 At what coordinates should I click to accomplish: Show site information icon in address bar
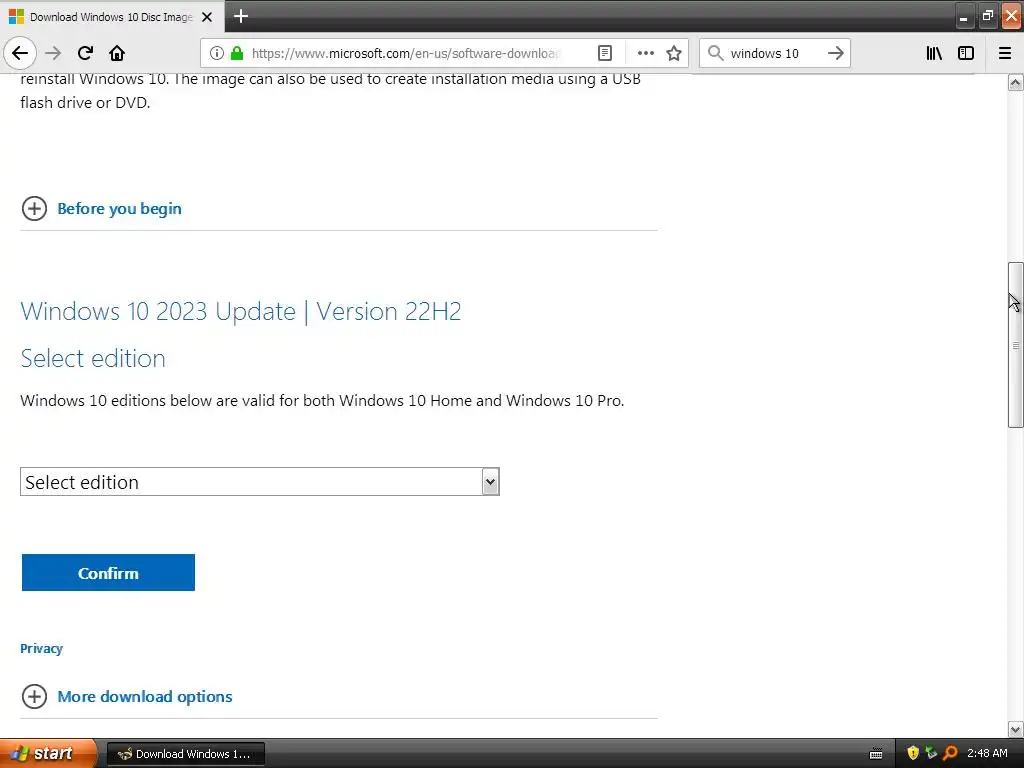(x=217, y=53)
